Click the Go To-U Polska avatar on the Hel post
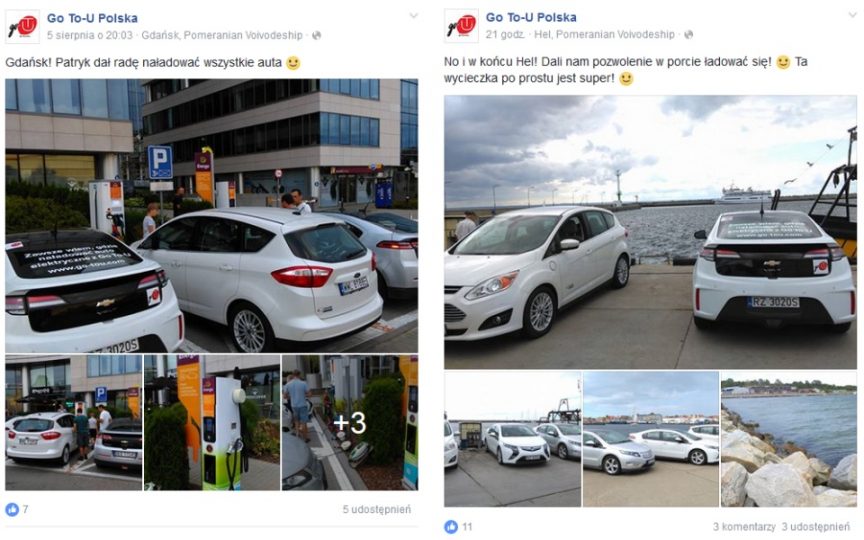Viewport: 864px width, 540px height. click(x=461, y=25)
